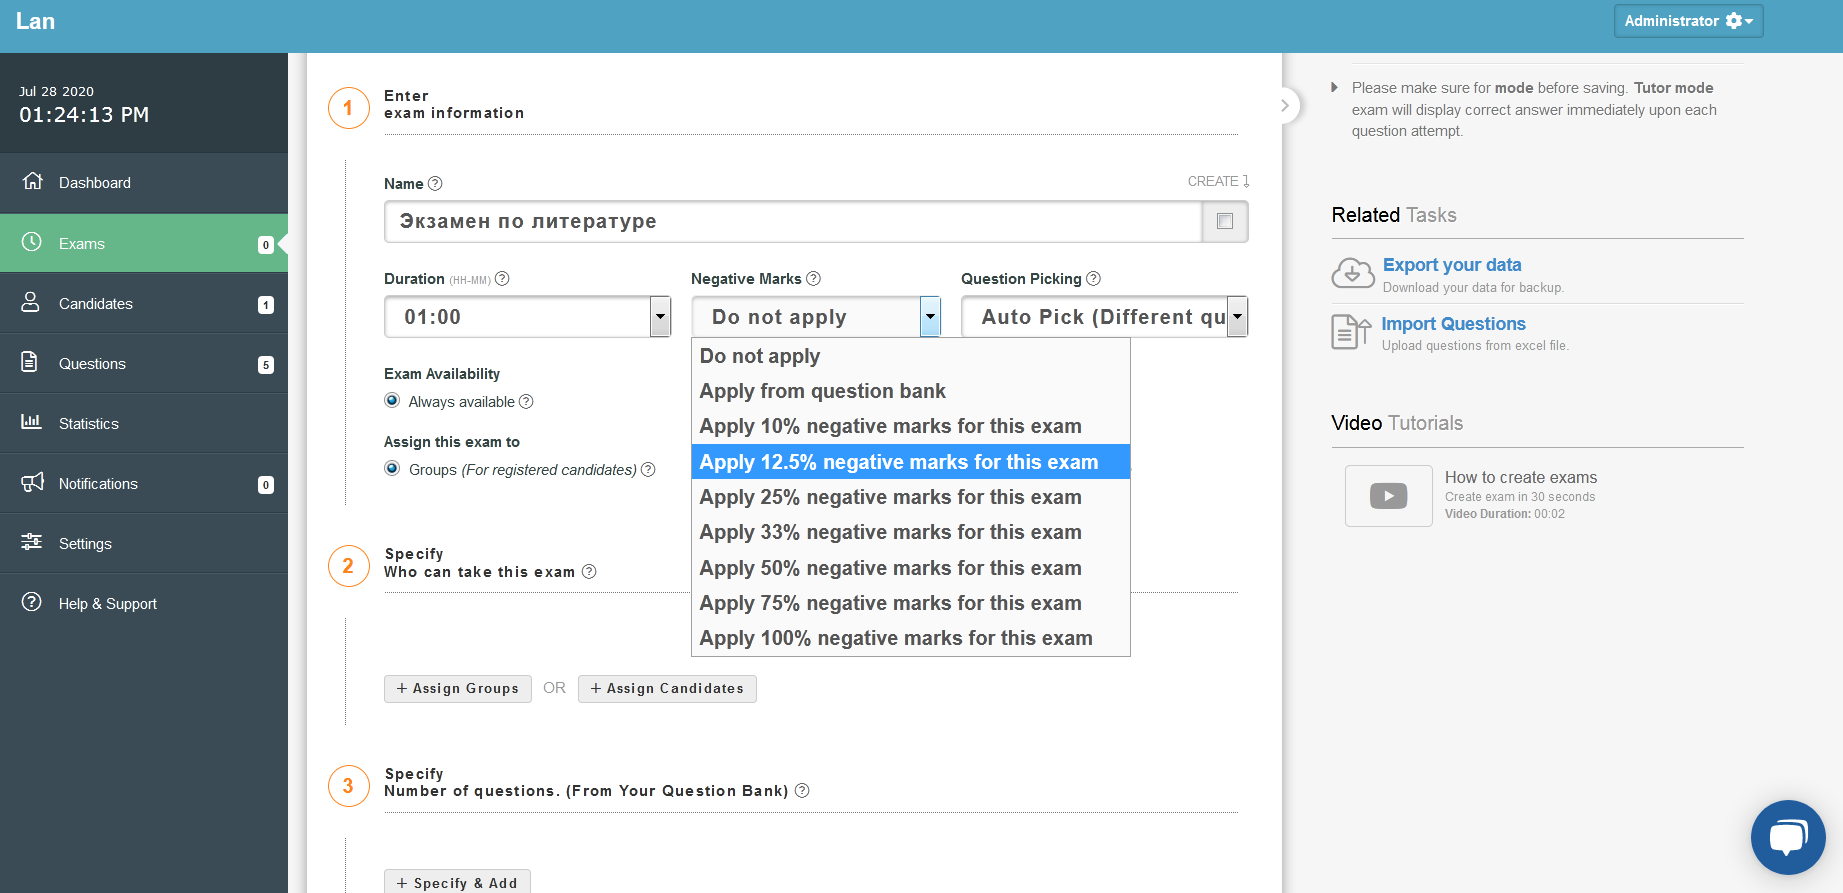Collapse the right side panel arrow

1285,105
